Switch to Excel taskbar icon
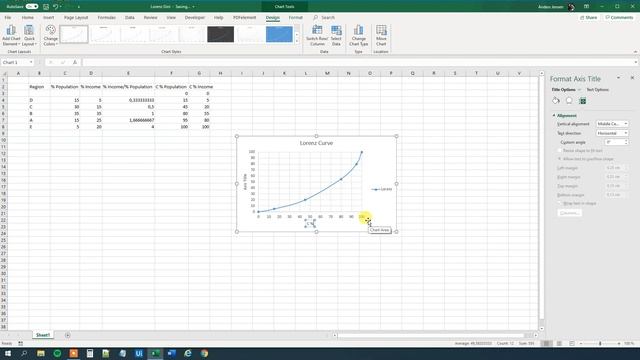 click(x=155, y=353)
